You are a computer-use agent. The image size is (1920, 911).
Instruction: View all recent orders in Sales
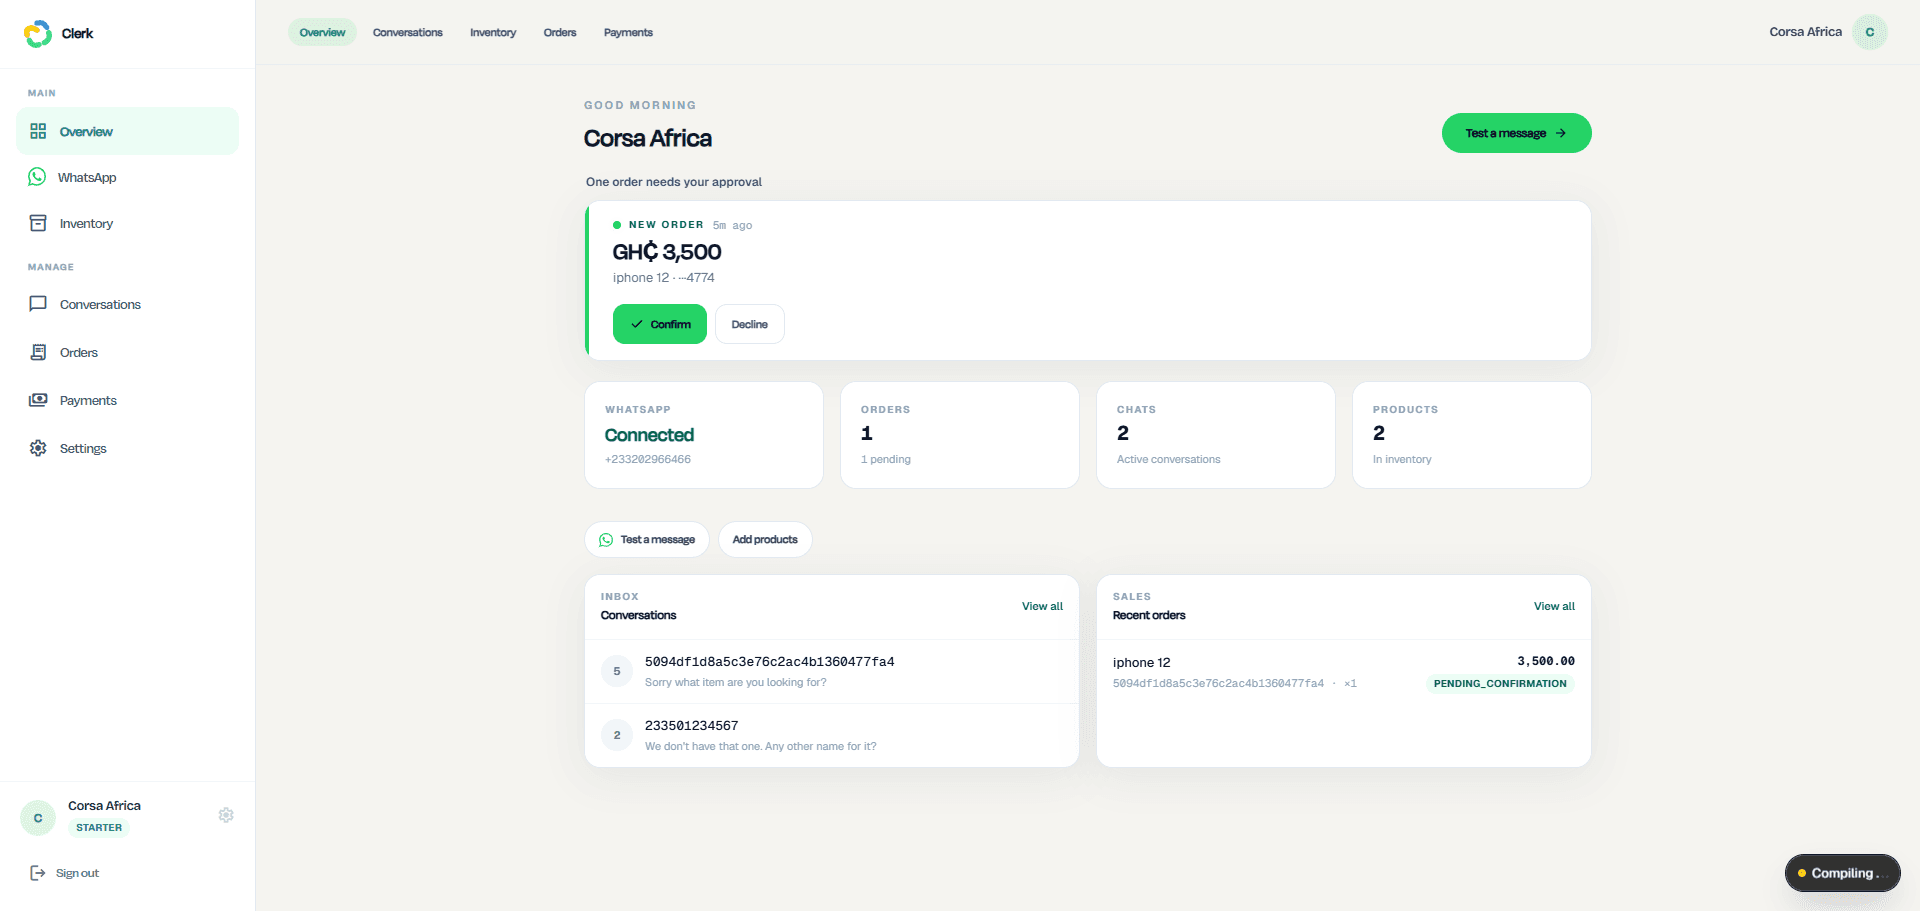1554,606
